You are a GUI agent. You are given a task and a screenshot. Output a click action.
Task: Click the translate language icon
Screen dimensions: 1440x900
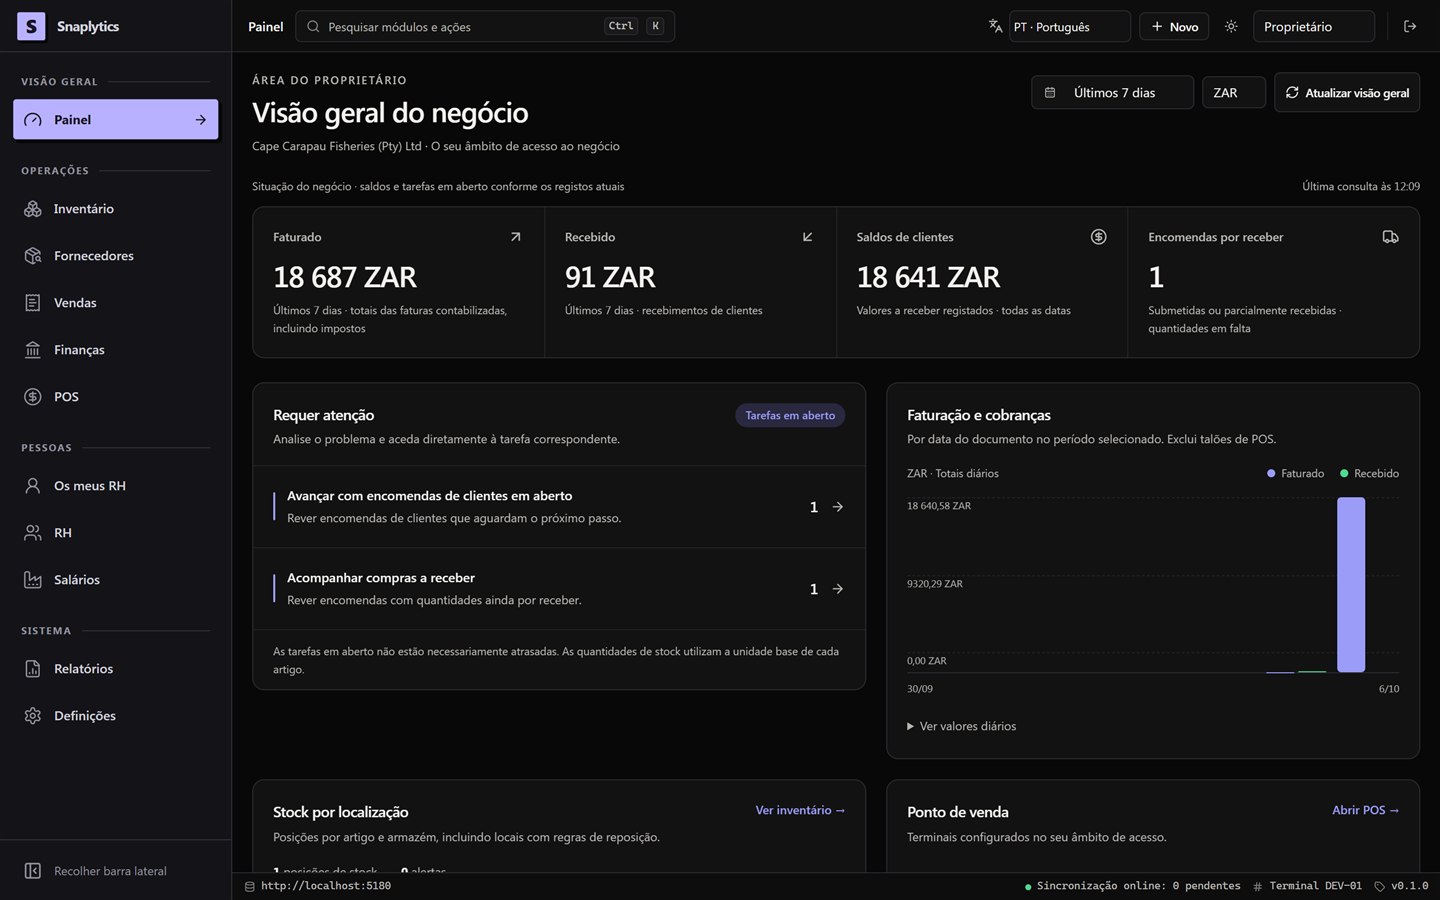point(995,26)
